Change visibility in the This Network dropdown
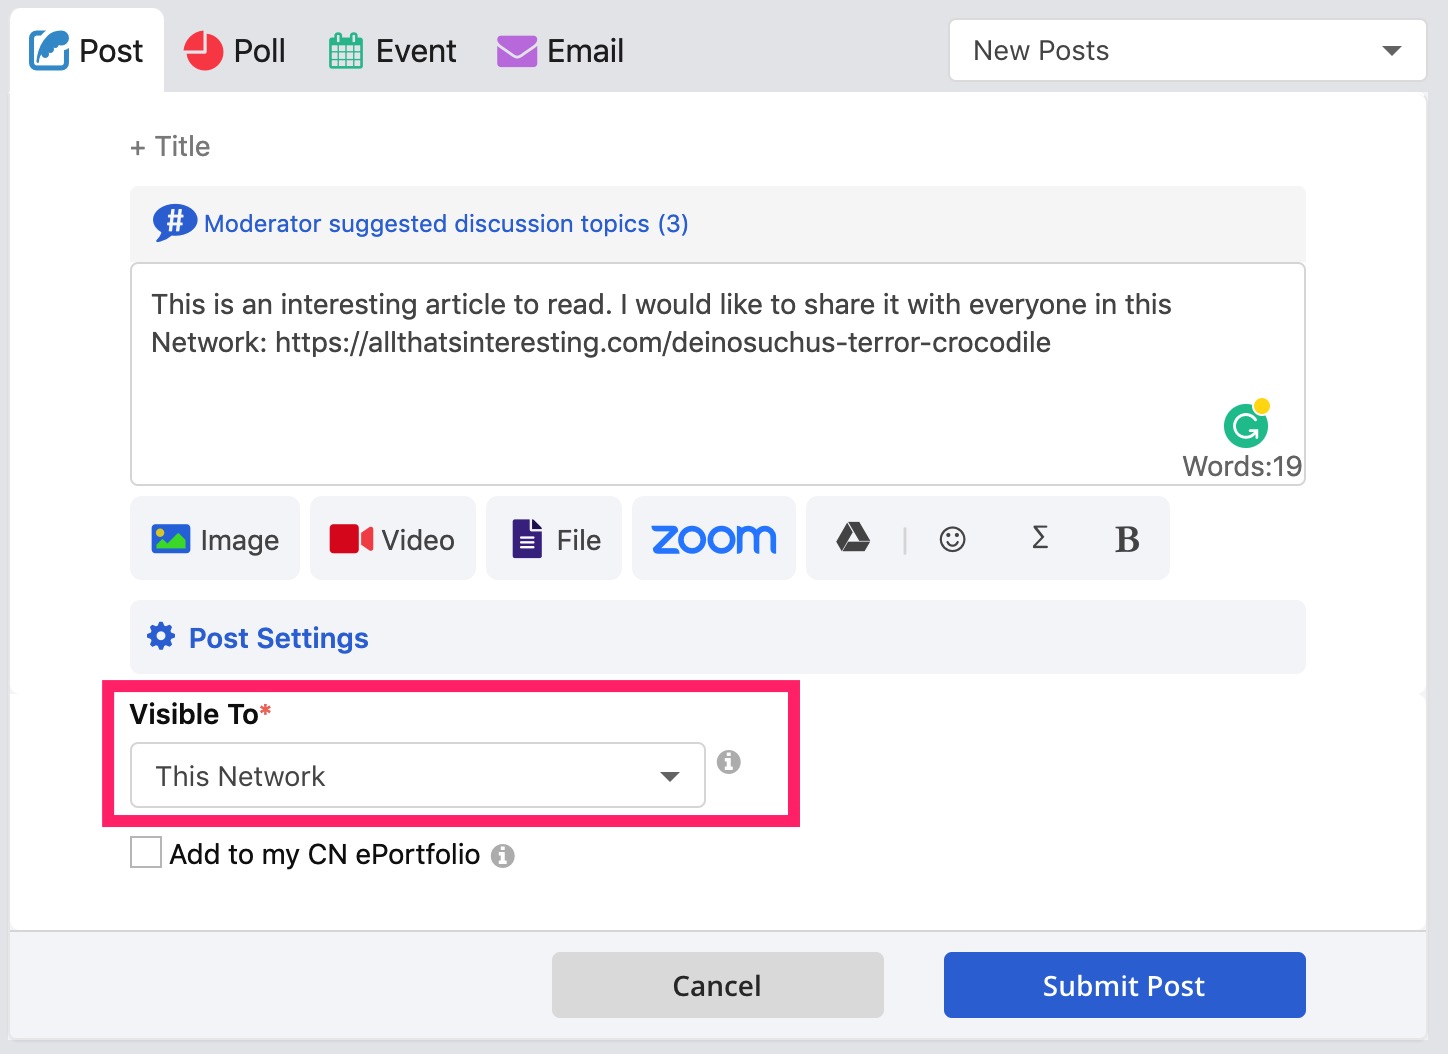The height and width of the screenshot is (1054, 1448). [416, 775]
